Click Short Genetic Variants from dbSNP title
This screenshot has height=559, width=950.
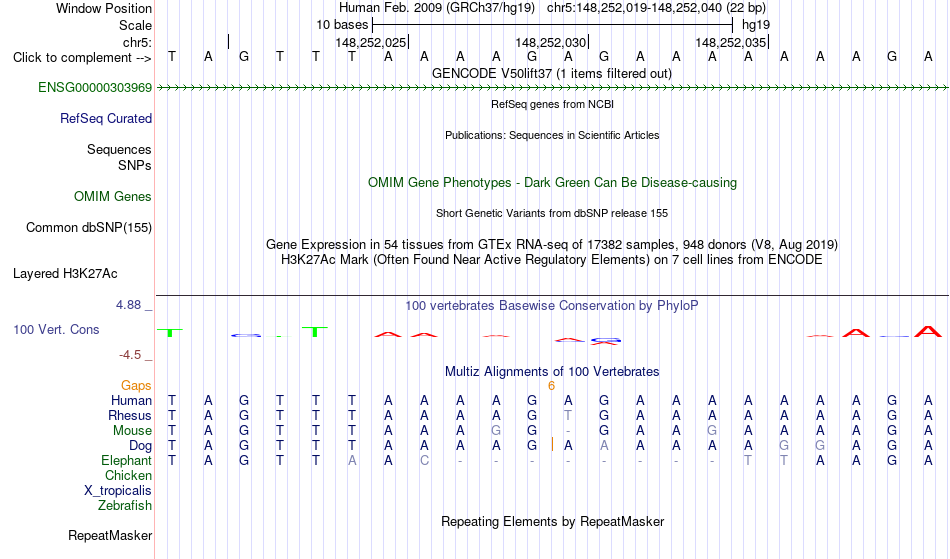(x=552, y=213)
